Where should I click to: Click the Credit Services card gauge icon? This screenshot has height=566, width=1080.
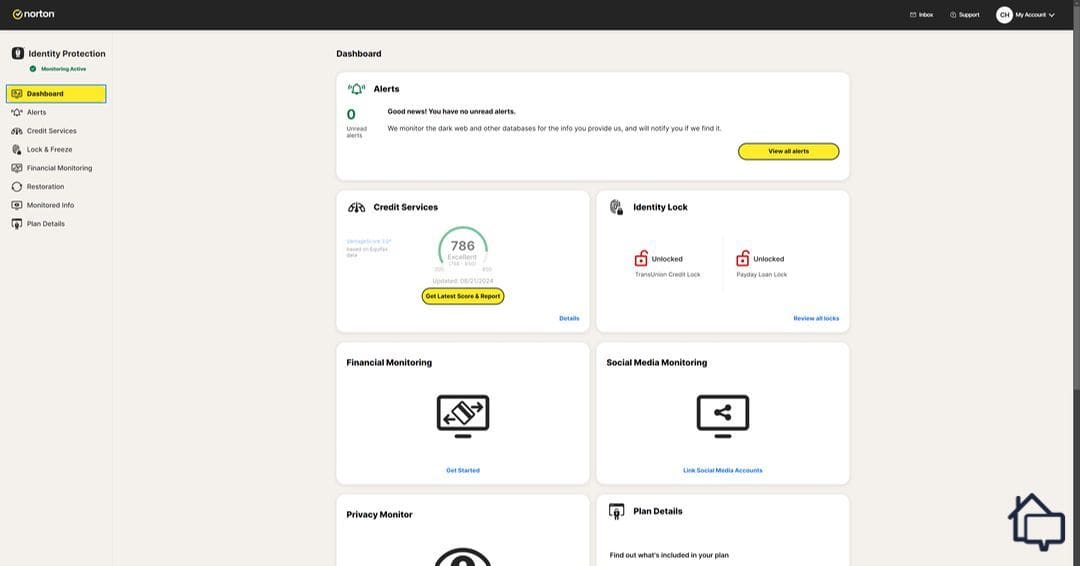pos(356,207)
